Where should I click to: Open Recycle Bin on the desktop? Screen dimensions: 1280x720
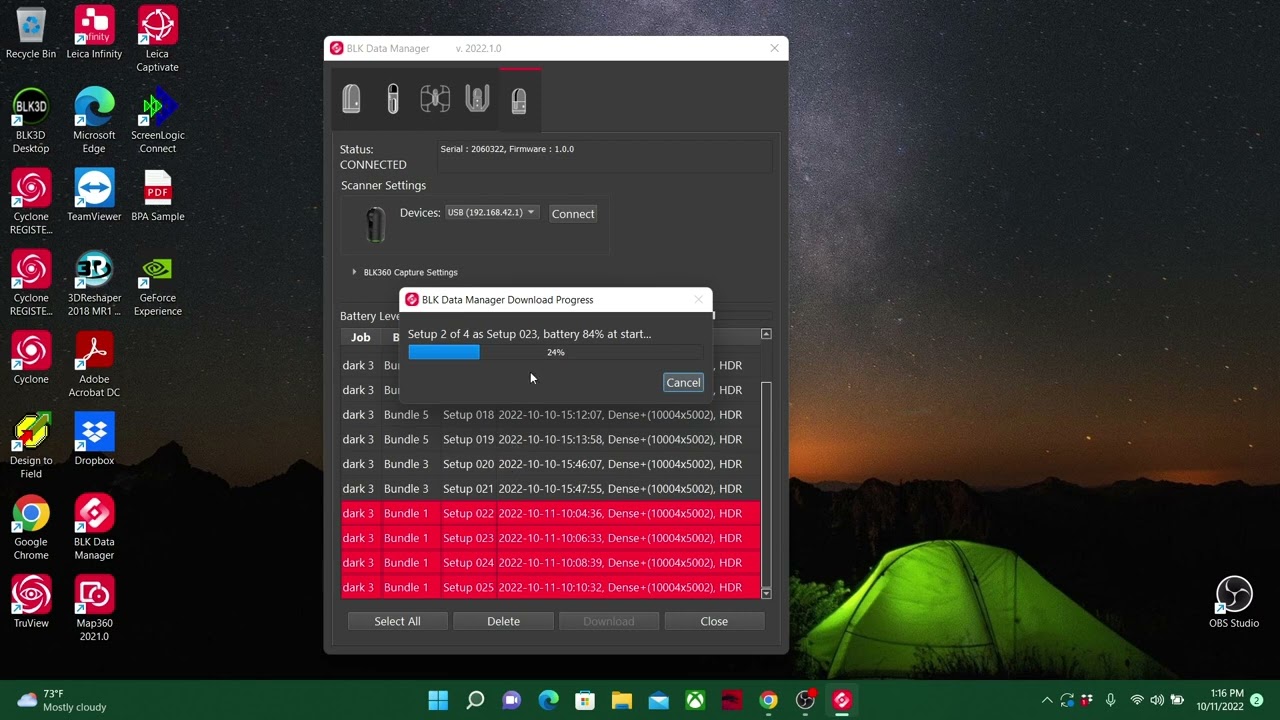tap(31, 34)
